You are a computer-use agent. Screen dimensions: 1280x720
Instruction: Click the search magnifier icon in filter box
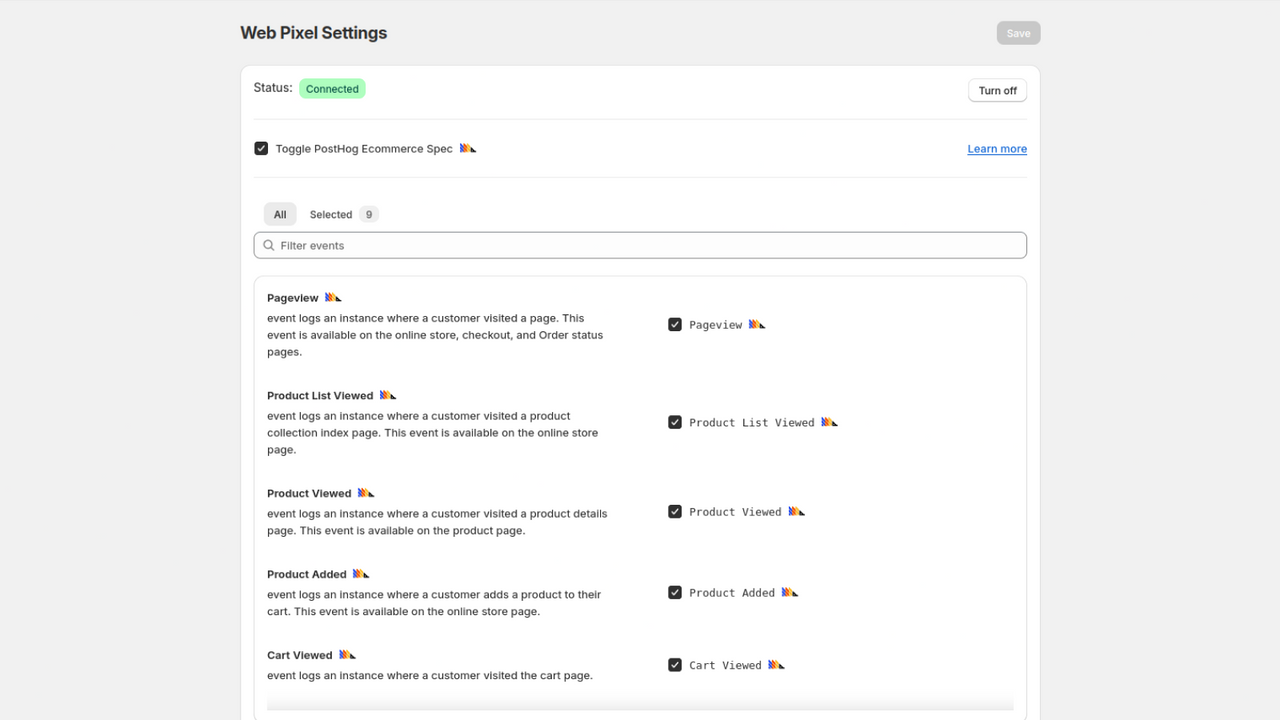(268, 245)
